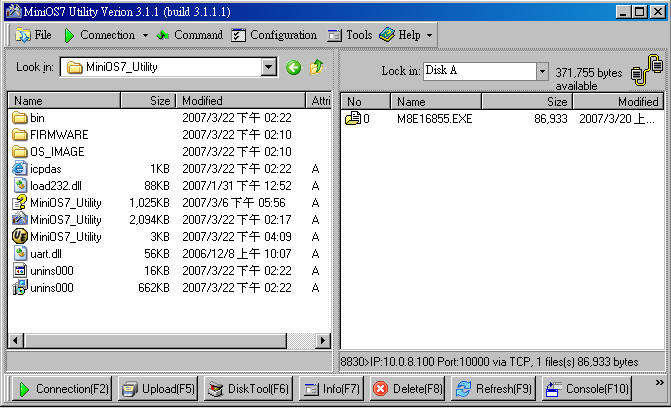
Task: Sort Disk A pane by Size column
Action: tap(527, 101)
